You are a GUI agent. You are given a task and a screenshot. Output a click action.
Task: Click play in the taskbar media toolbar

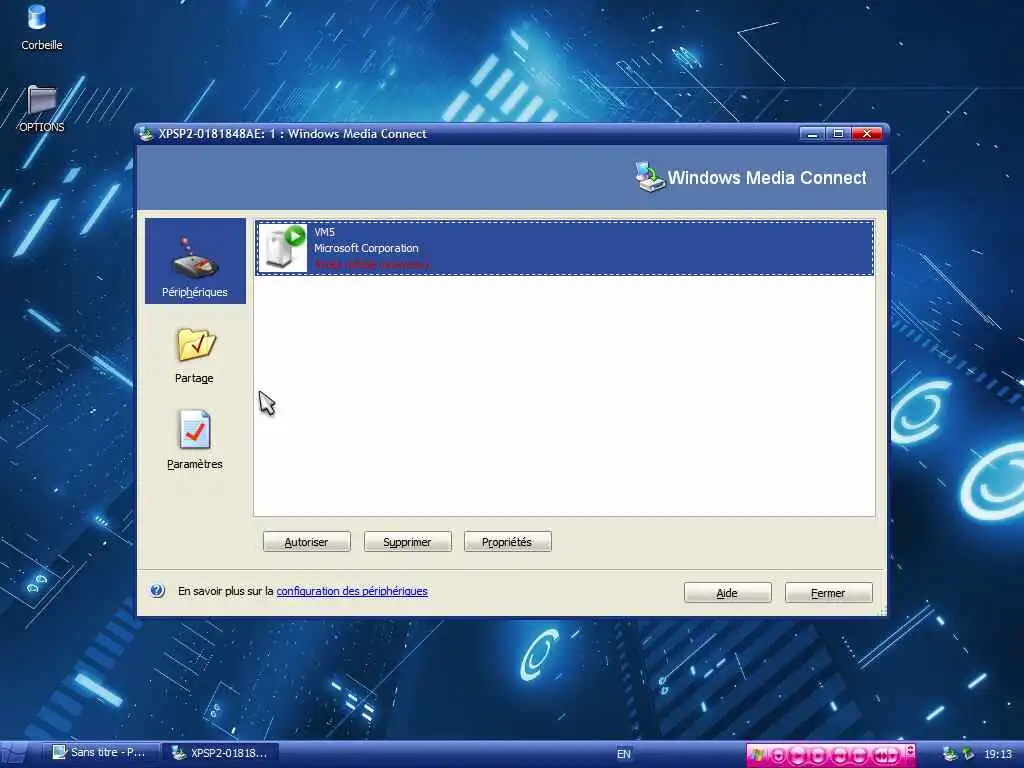798,755
